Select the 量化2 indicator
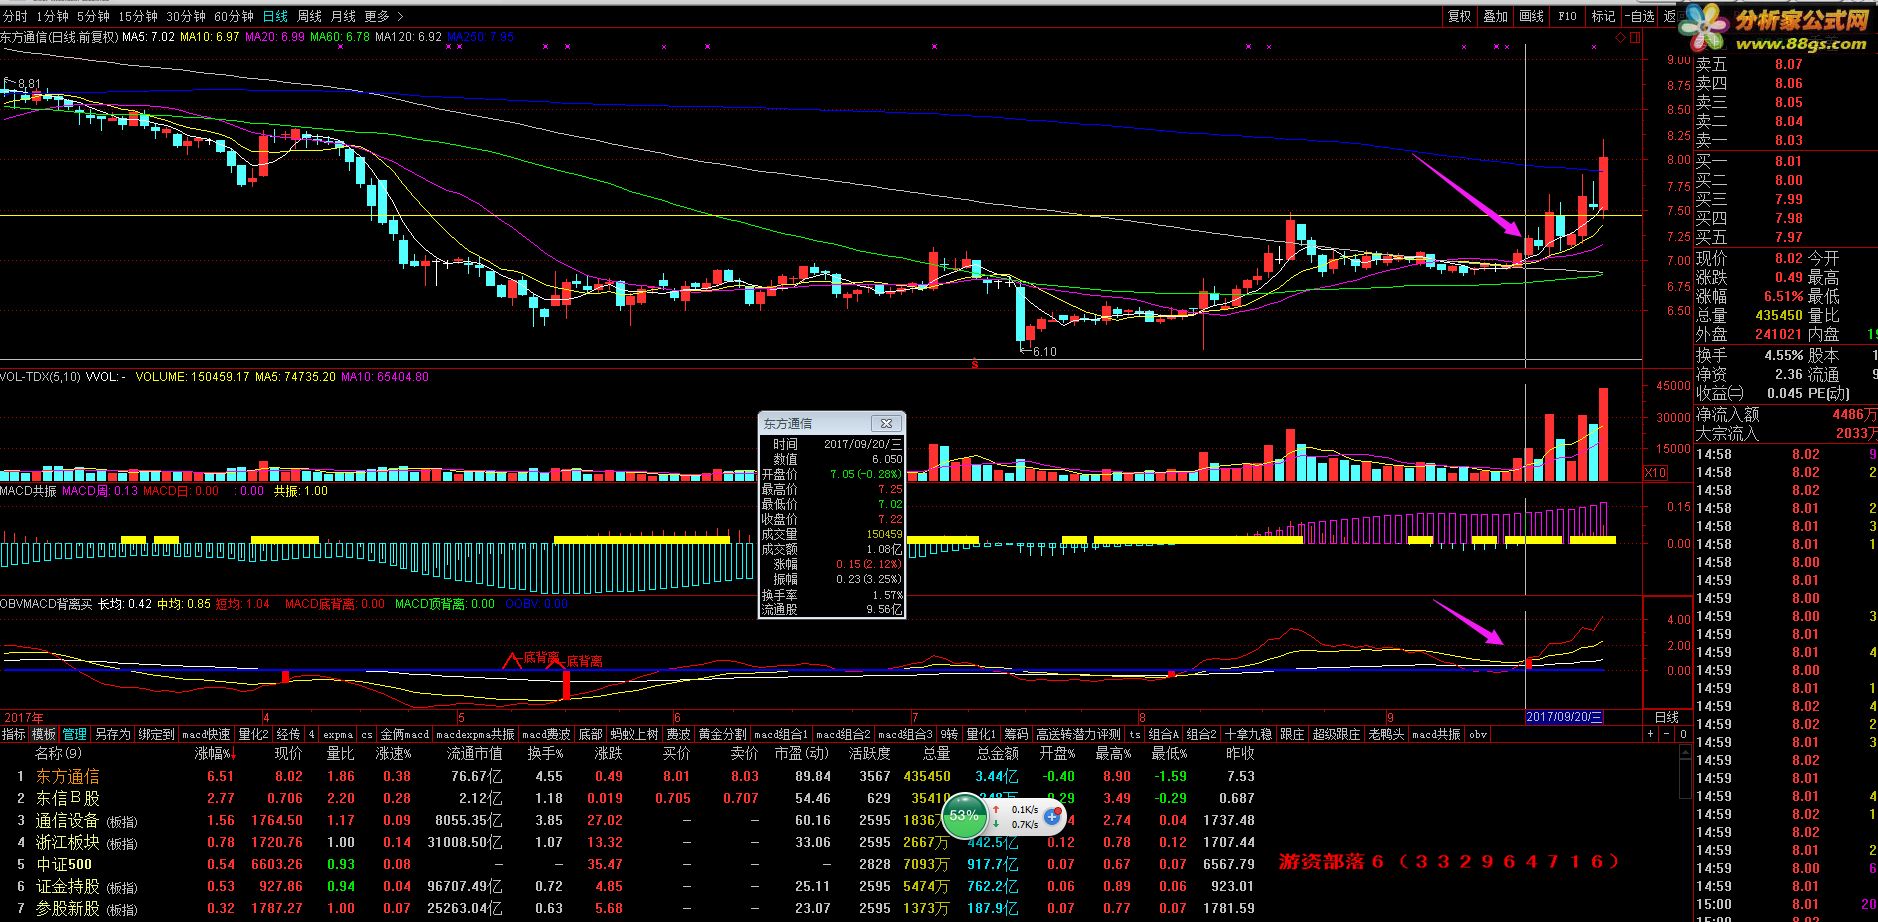This screenshot has height=922, width=1878. pos(253,734)
